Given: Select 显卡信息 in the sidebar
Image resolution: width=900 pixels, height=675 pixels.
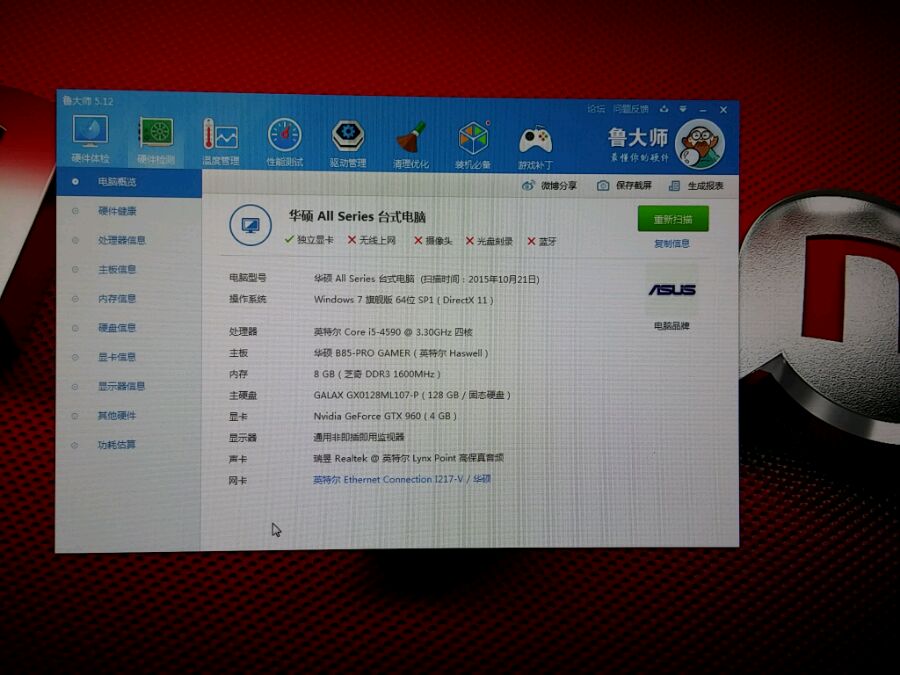Looking at the screenshot, I should pos(117,357).
